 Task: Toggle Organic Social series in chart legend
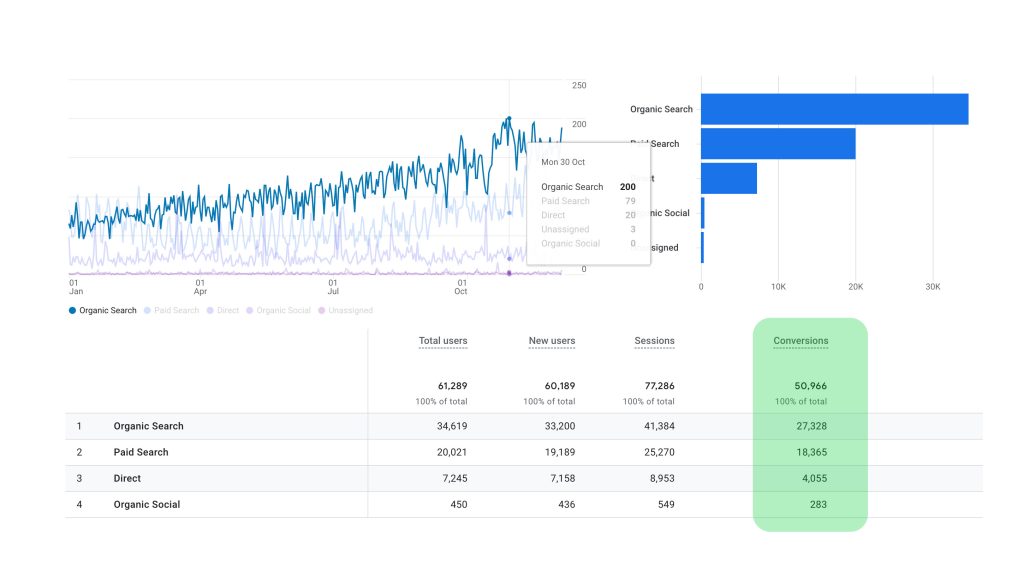[x=278, y=310]
